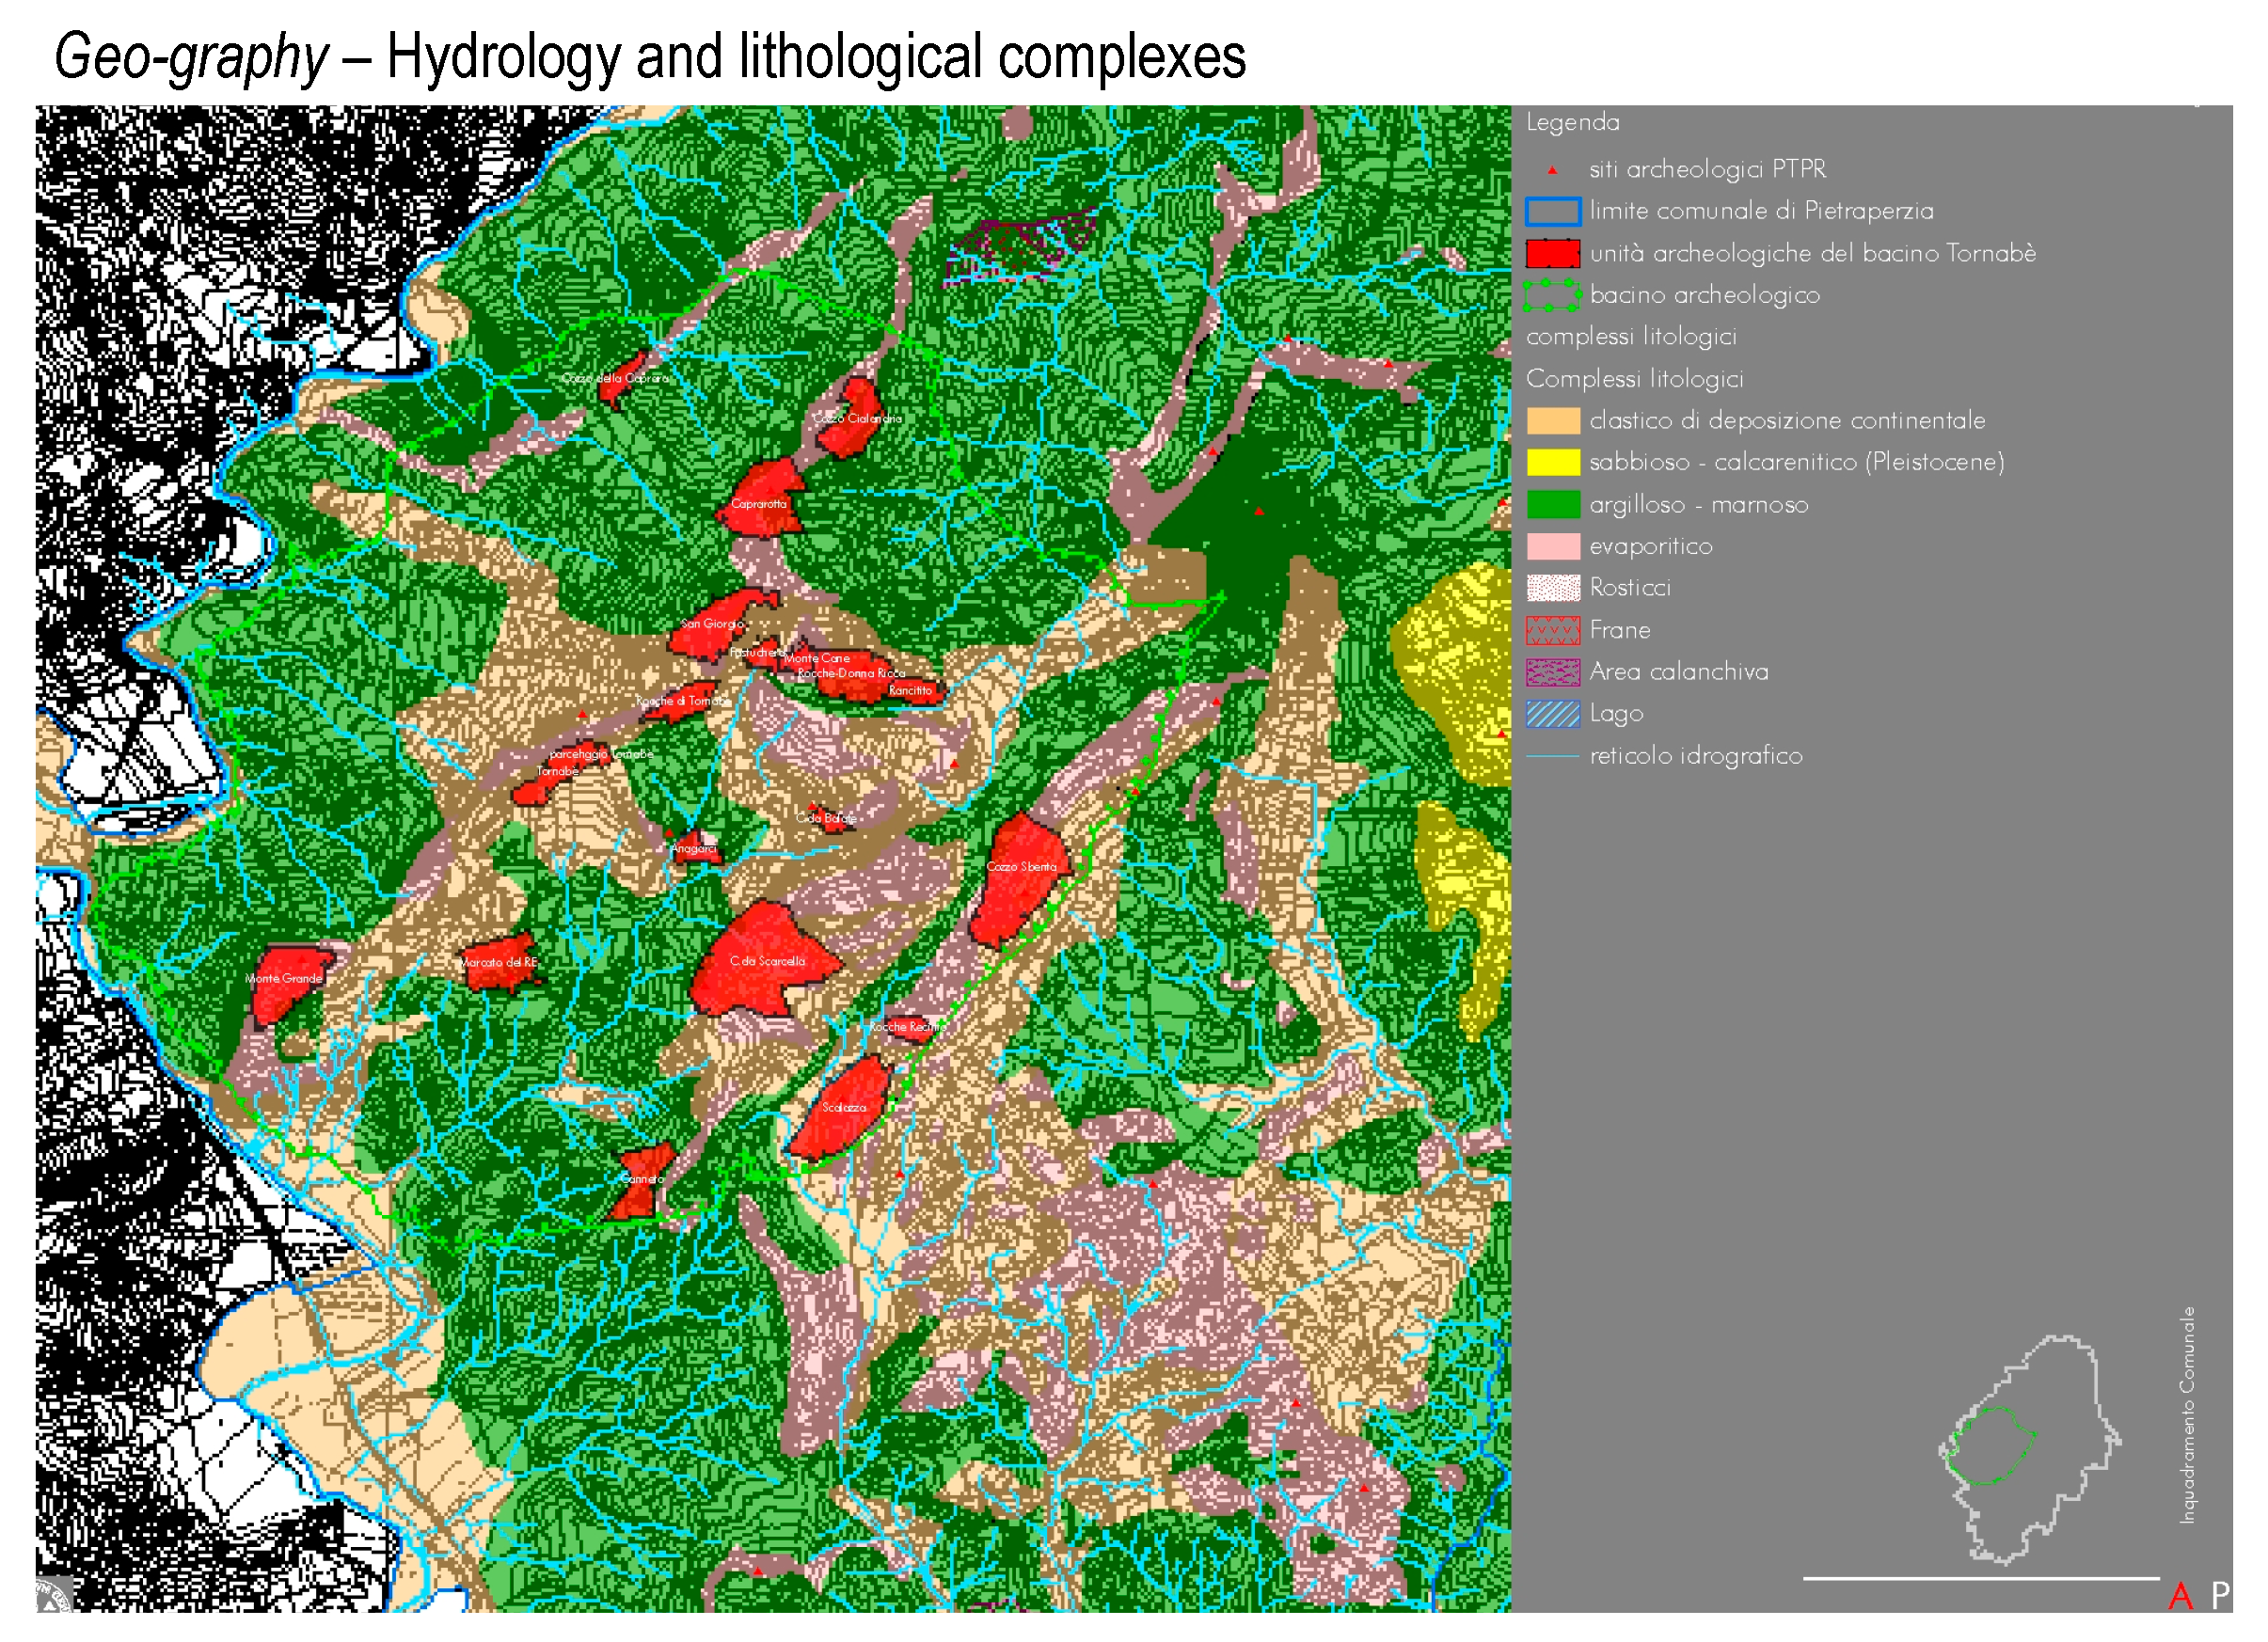2268x1642 pixels.
Task: Click the Scalazza archaeological unit label
Action: coord(844,1108)
